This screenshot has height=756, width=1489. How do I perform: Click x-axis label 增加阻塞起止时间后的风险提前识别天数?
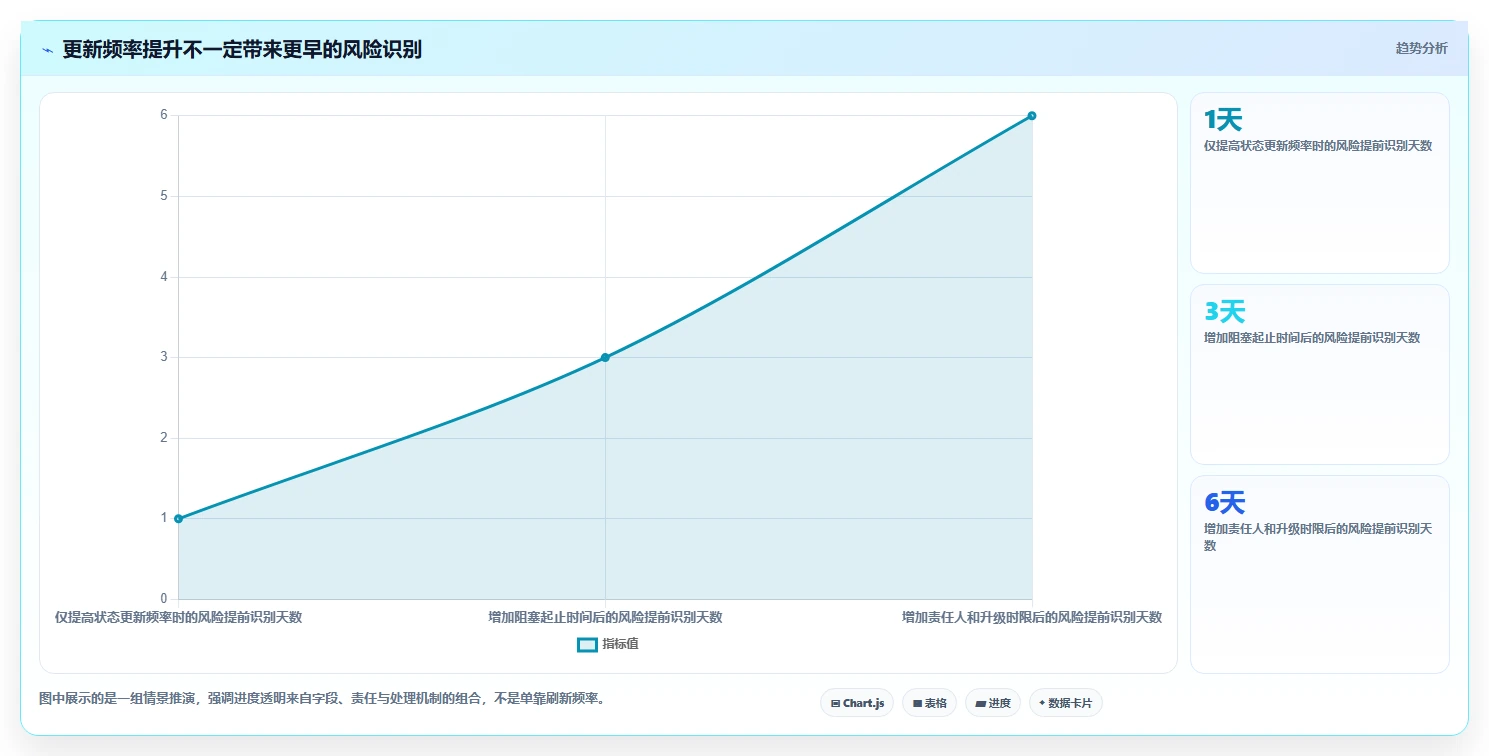point(605,617)
